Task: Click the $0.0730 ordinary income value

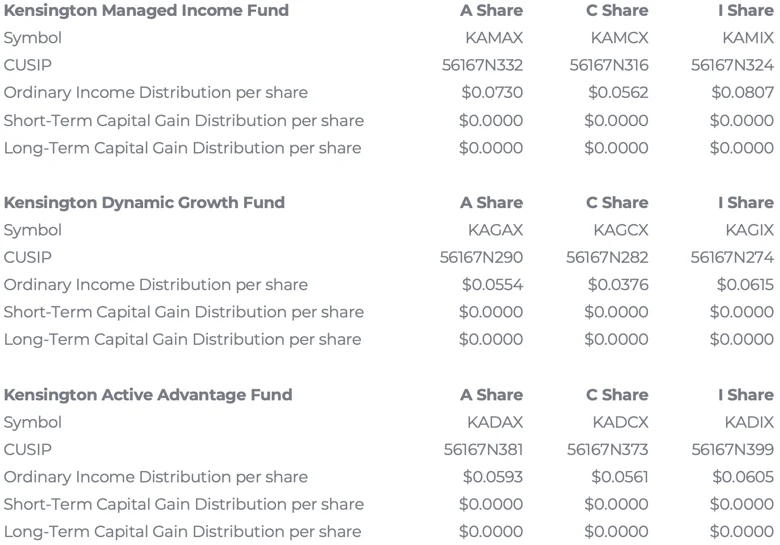Action: tap(492, 92)
